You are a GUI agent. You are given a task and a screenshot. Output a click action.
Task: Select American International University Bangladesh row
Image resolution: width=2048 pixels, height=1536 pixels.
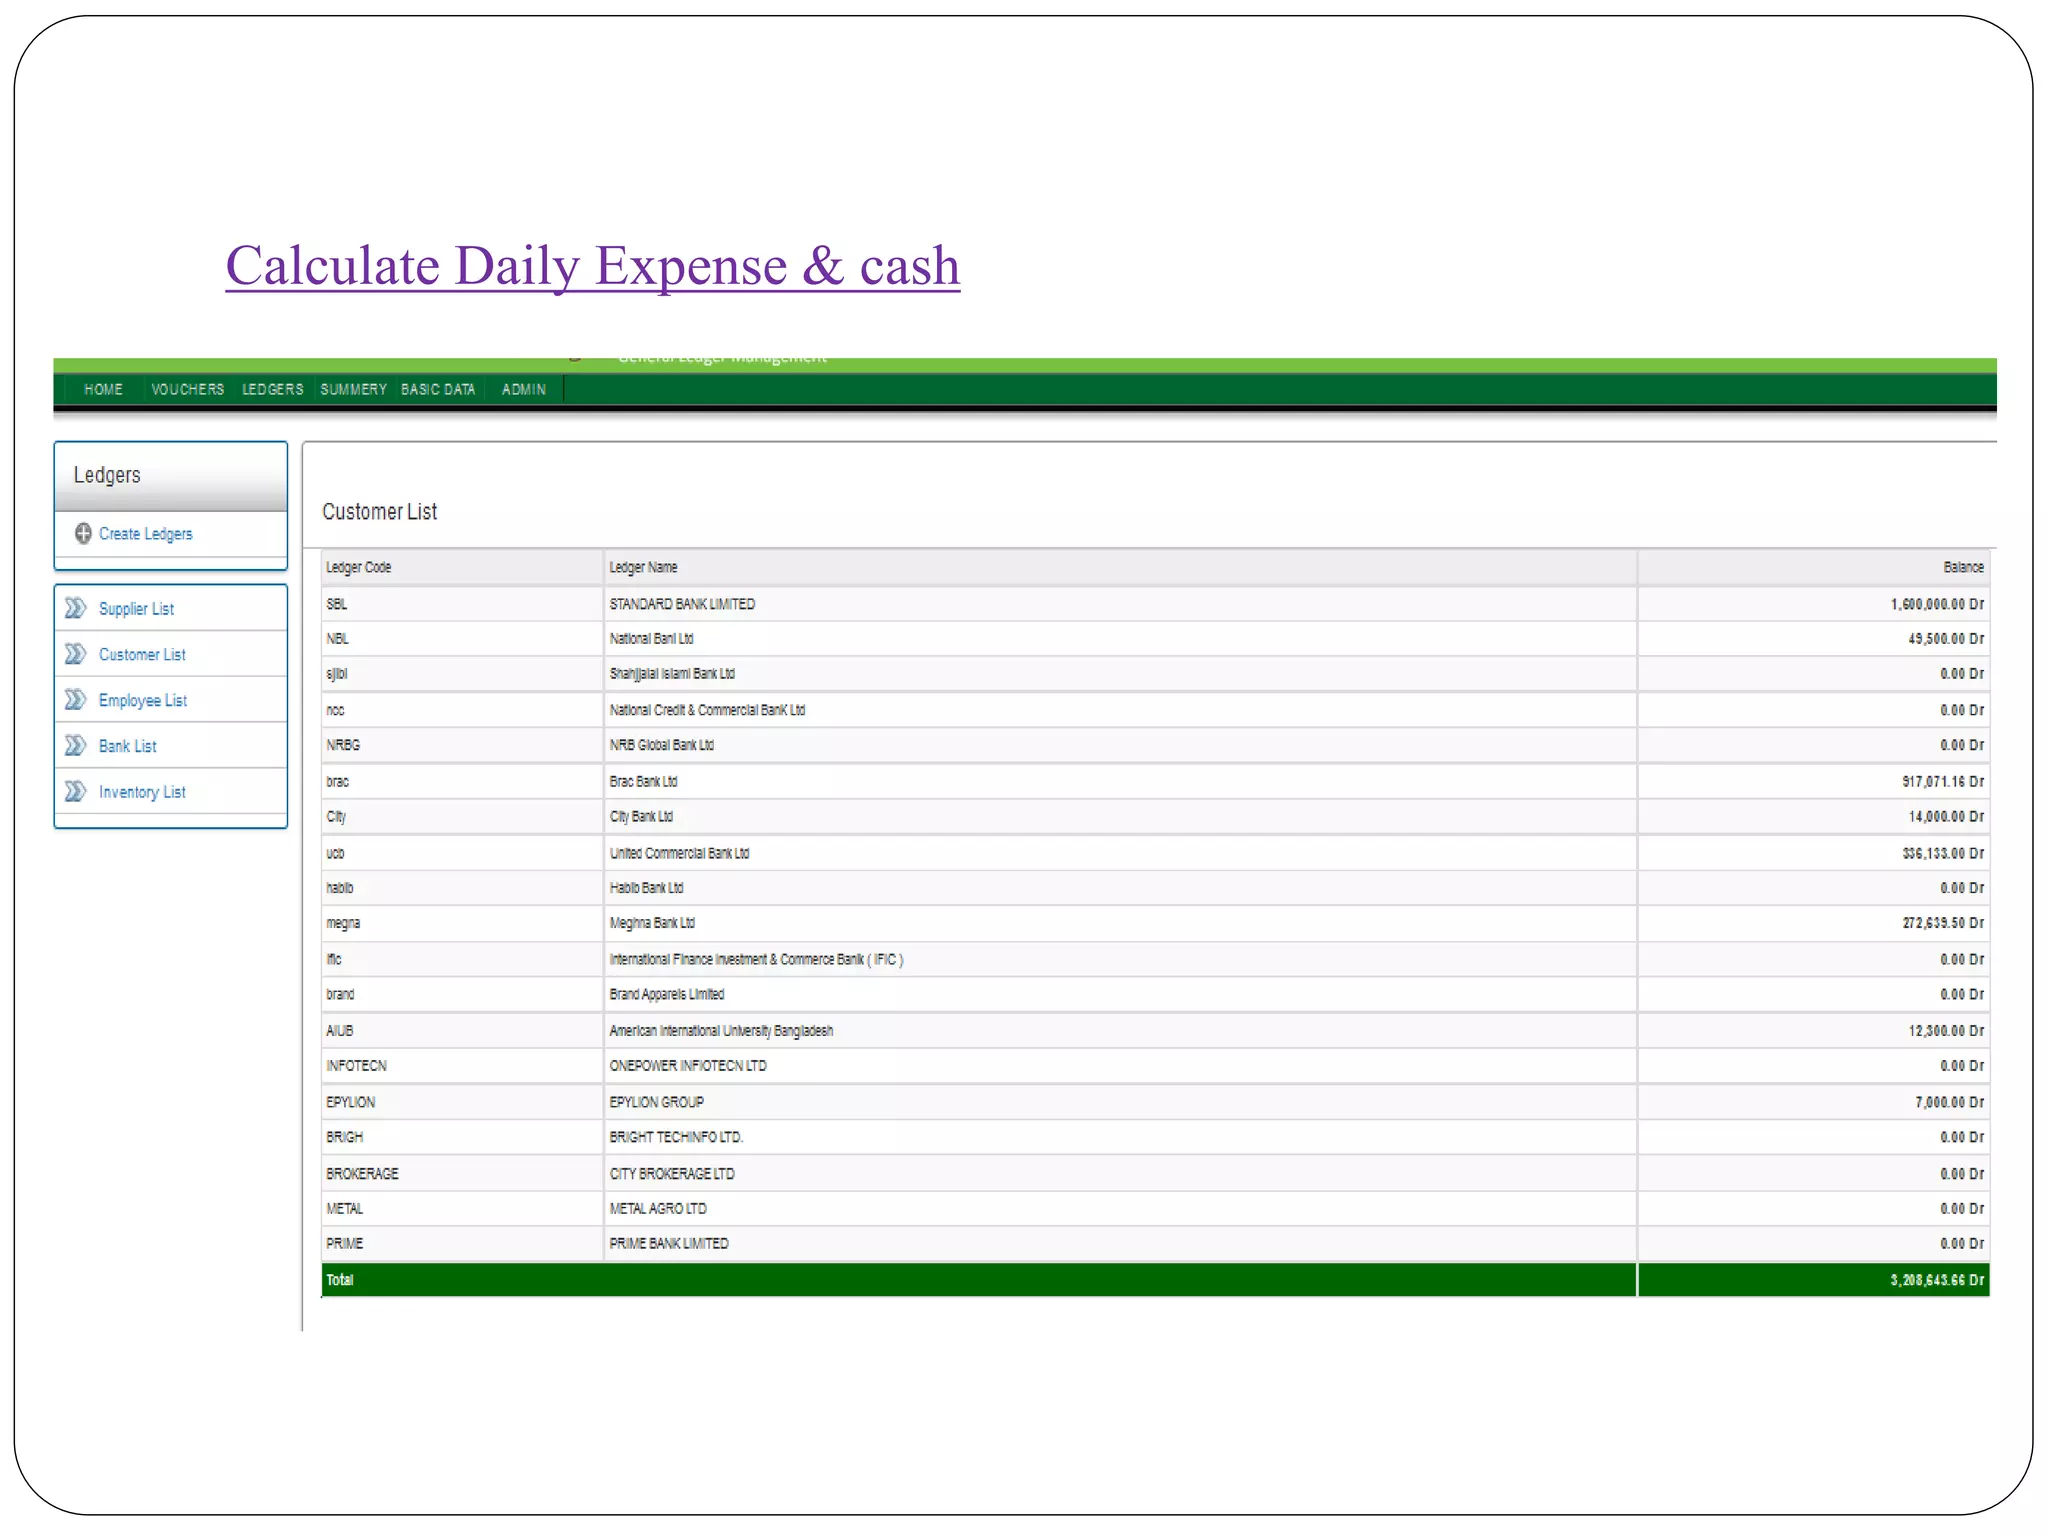click(x=1155, y=1030)
